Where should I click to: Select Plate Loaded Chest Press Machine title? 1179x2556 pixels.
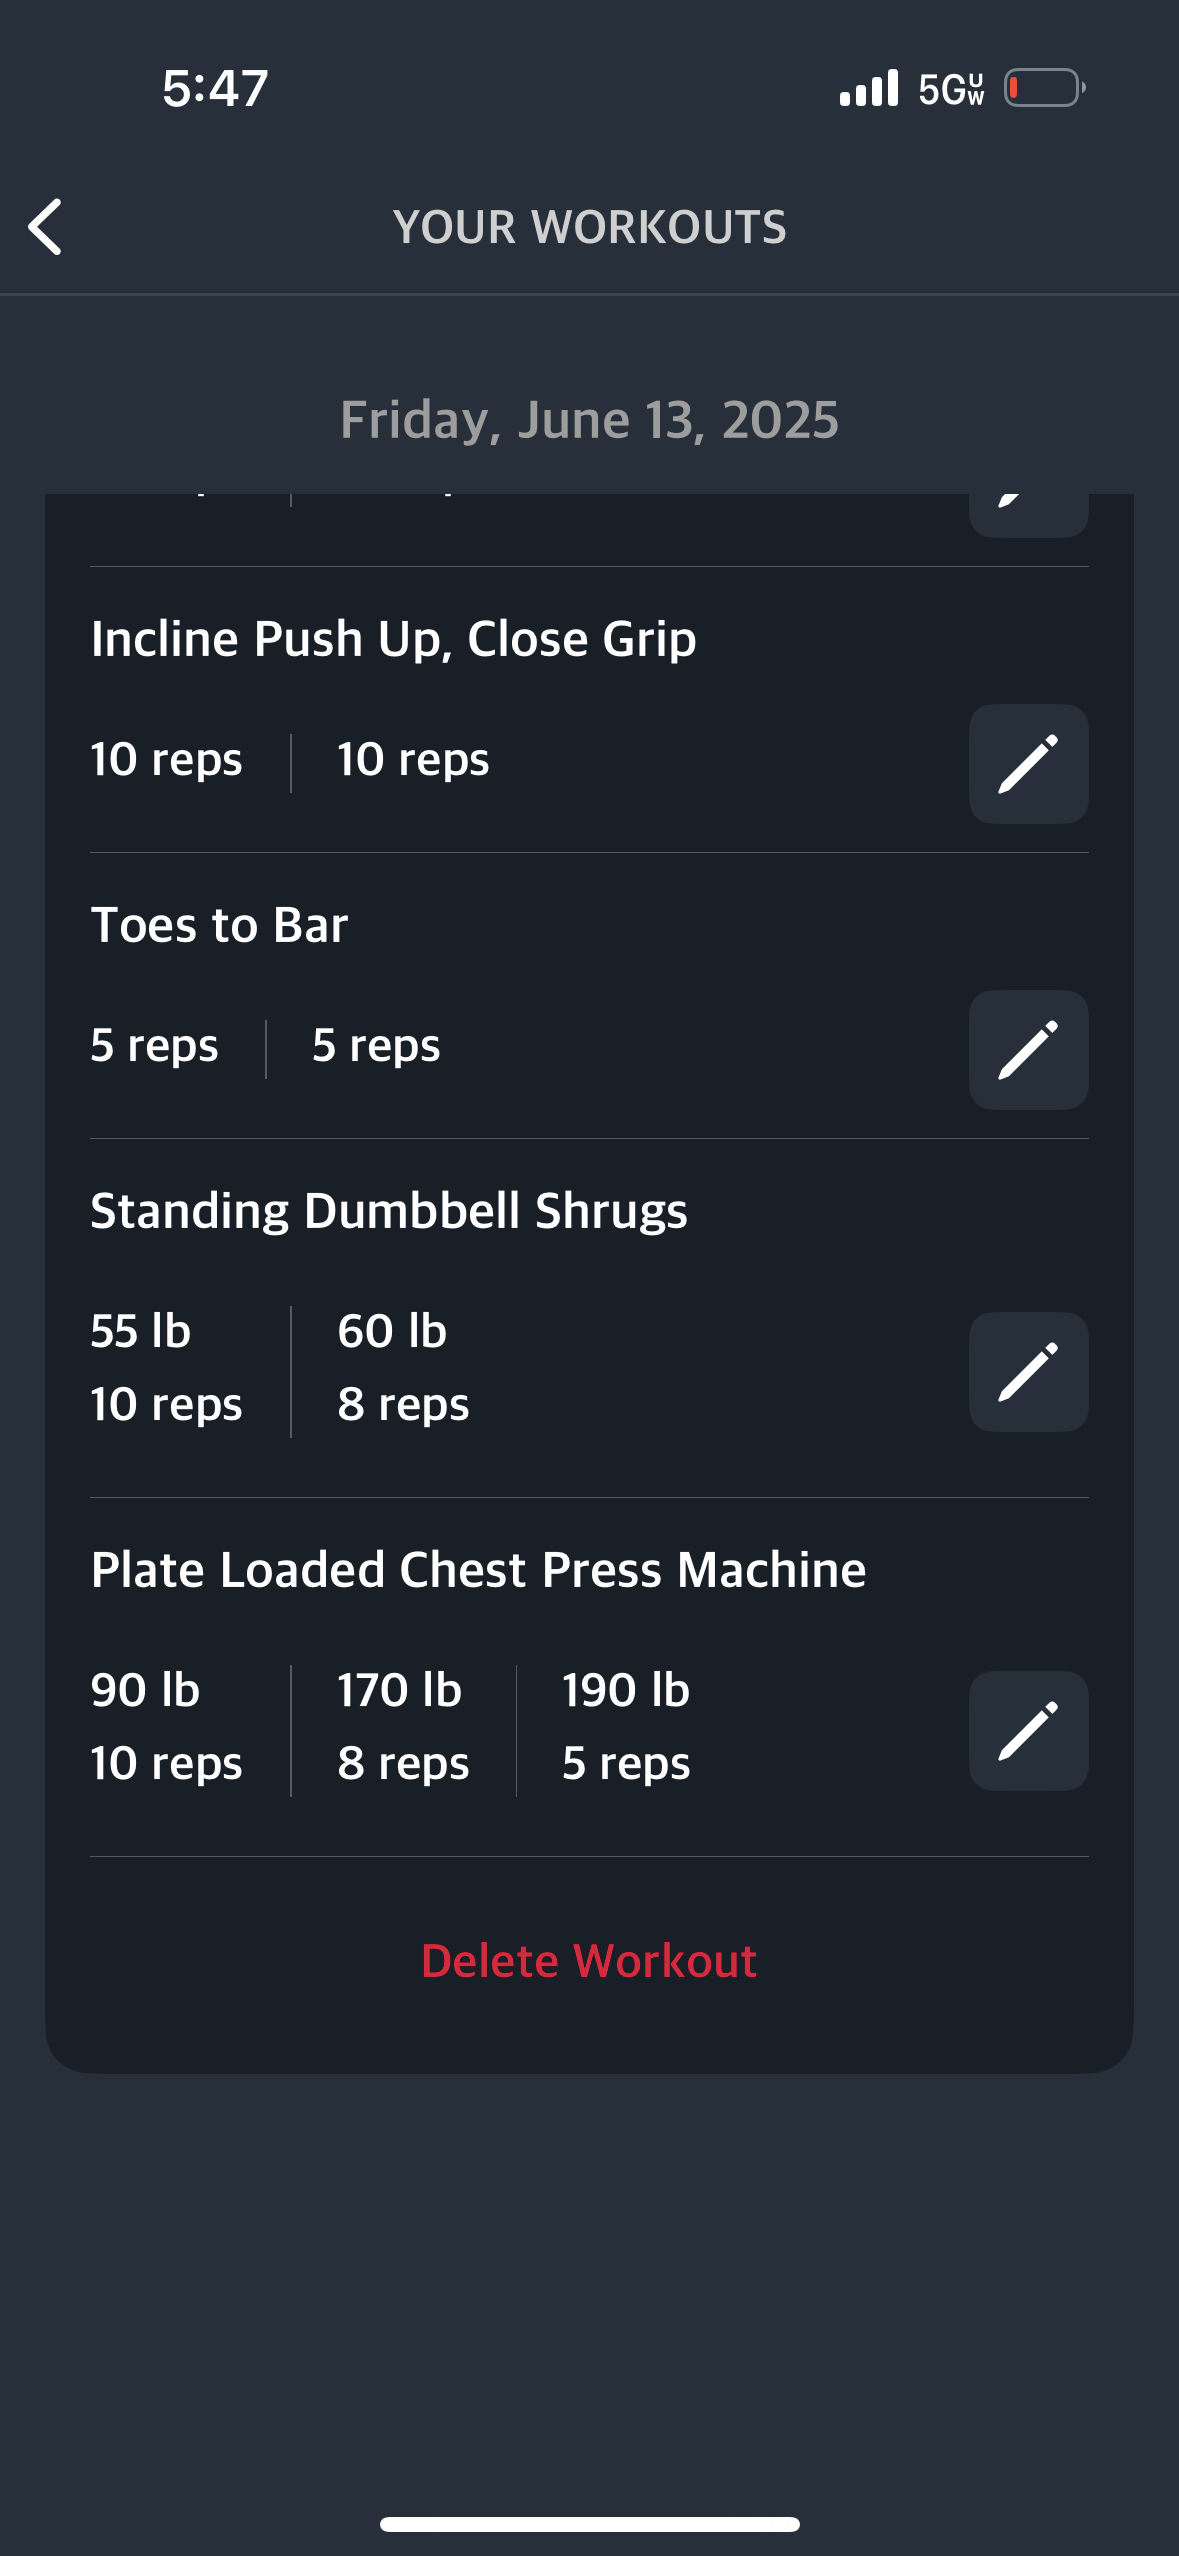point(478,1570)
